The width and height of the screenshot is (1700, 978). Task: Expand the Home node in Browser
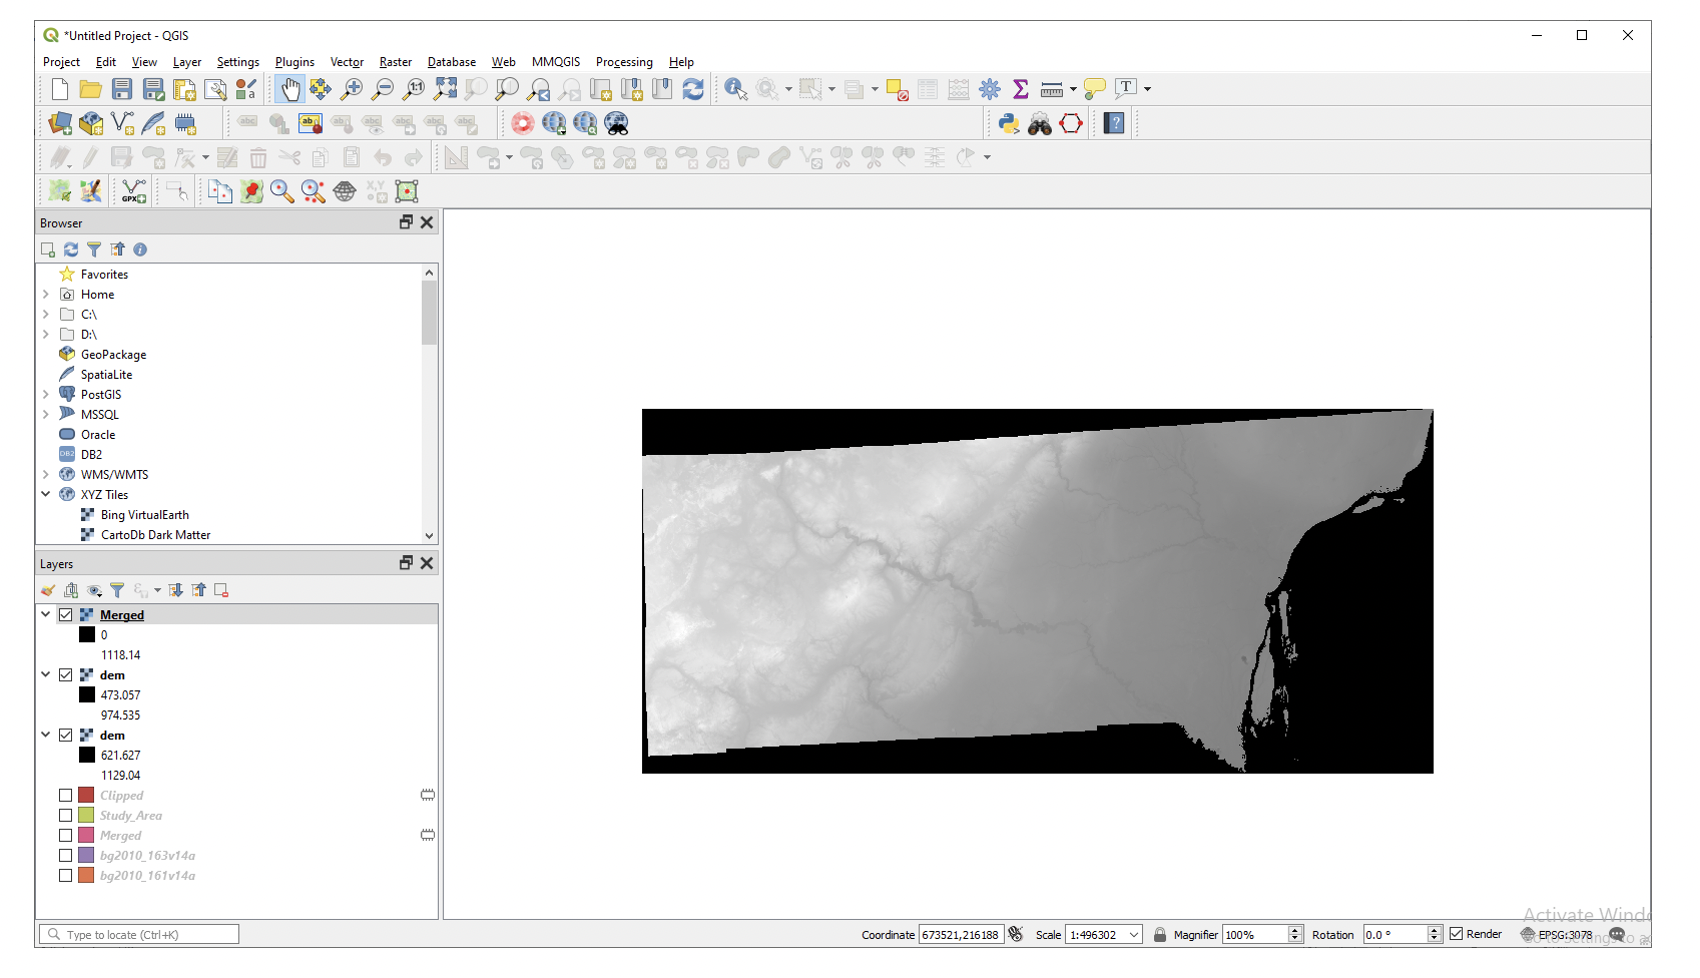[46, 294]
